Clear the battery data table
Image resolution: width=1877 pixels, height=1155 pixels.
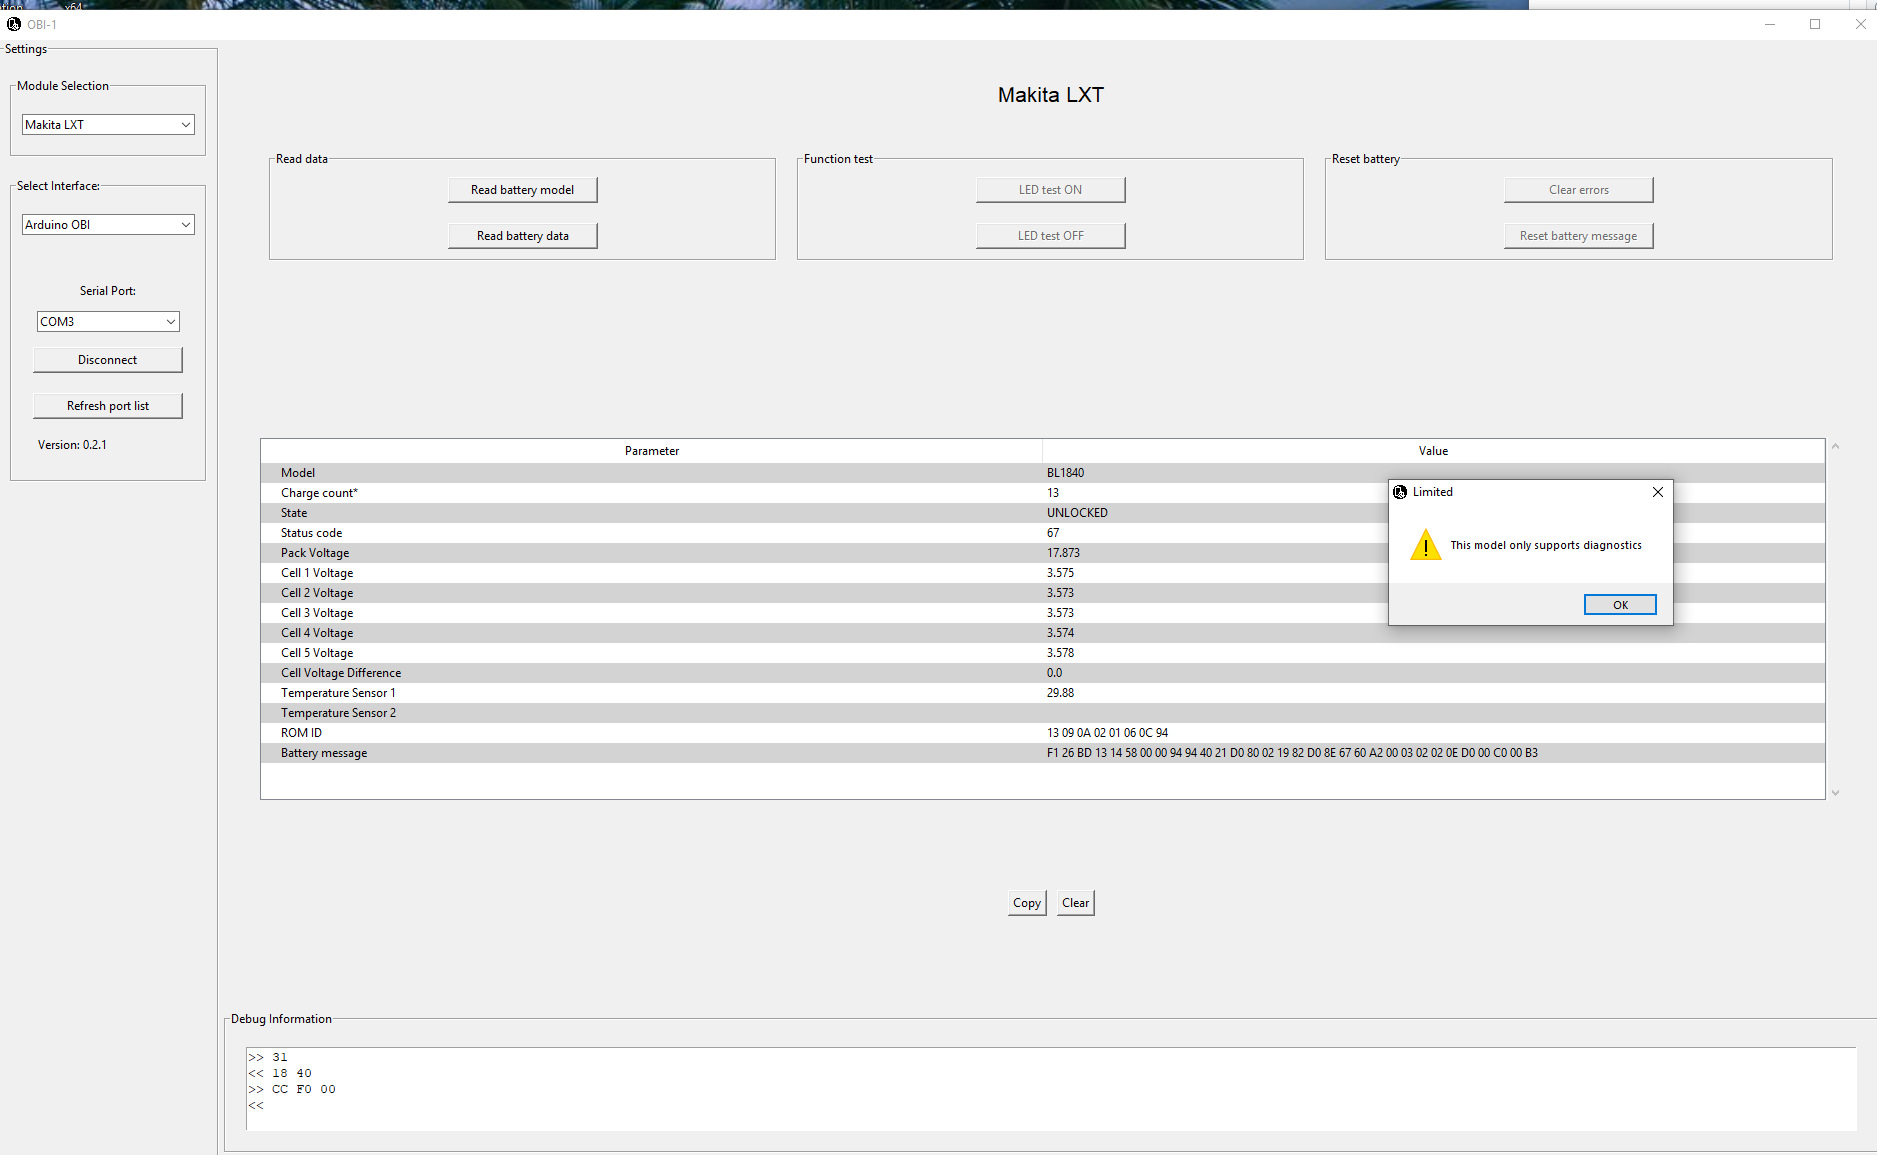pos(1075,903)
